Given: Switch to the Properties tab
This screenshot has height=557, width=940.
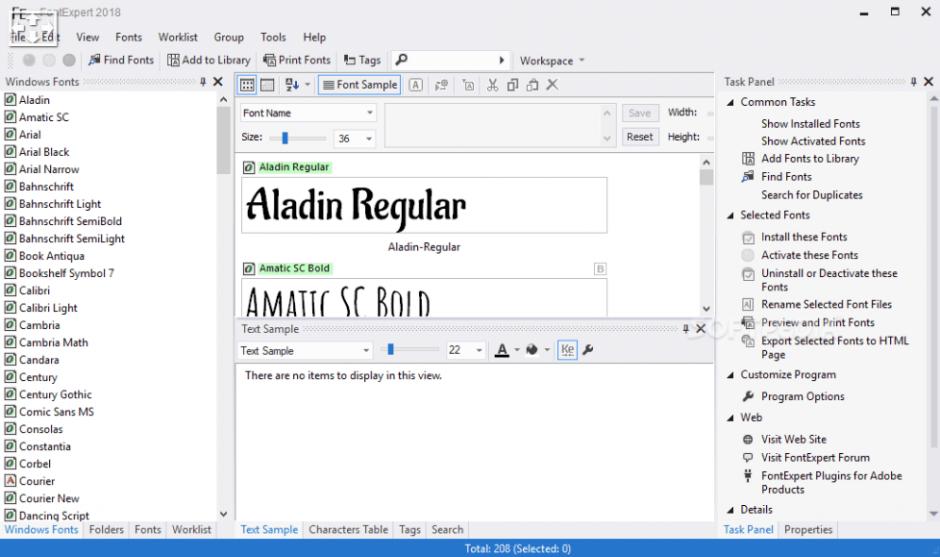Looking at the screenshot, I should [x=808, y=529].
